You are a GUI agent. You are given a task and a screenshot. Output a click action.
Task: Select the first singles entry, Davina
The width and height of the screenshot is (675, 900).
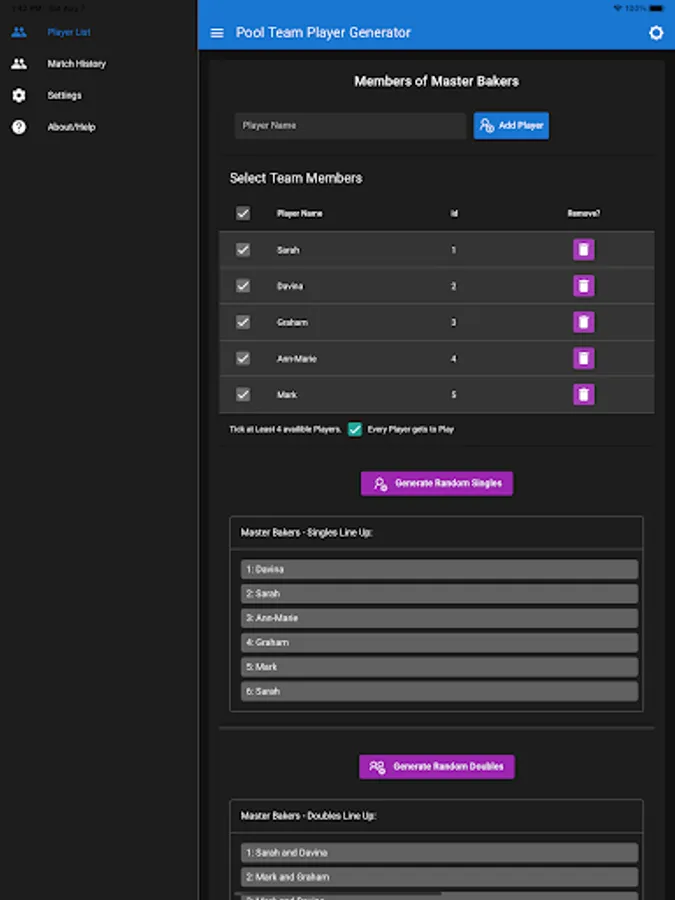click(439, 569)
